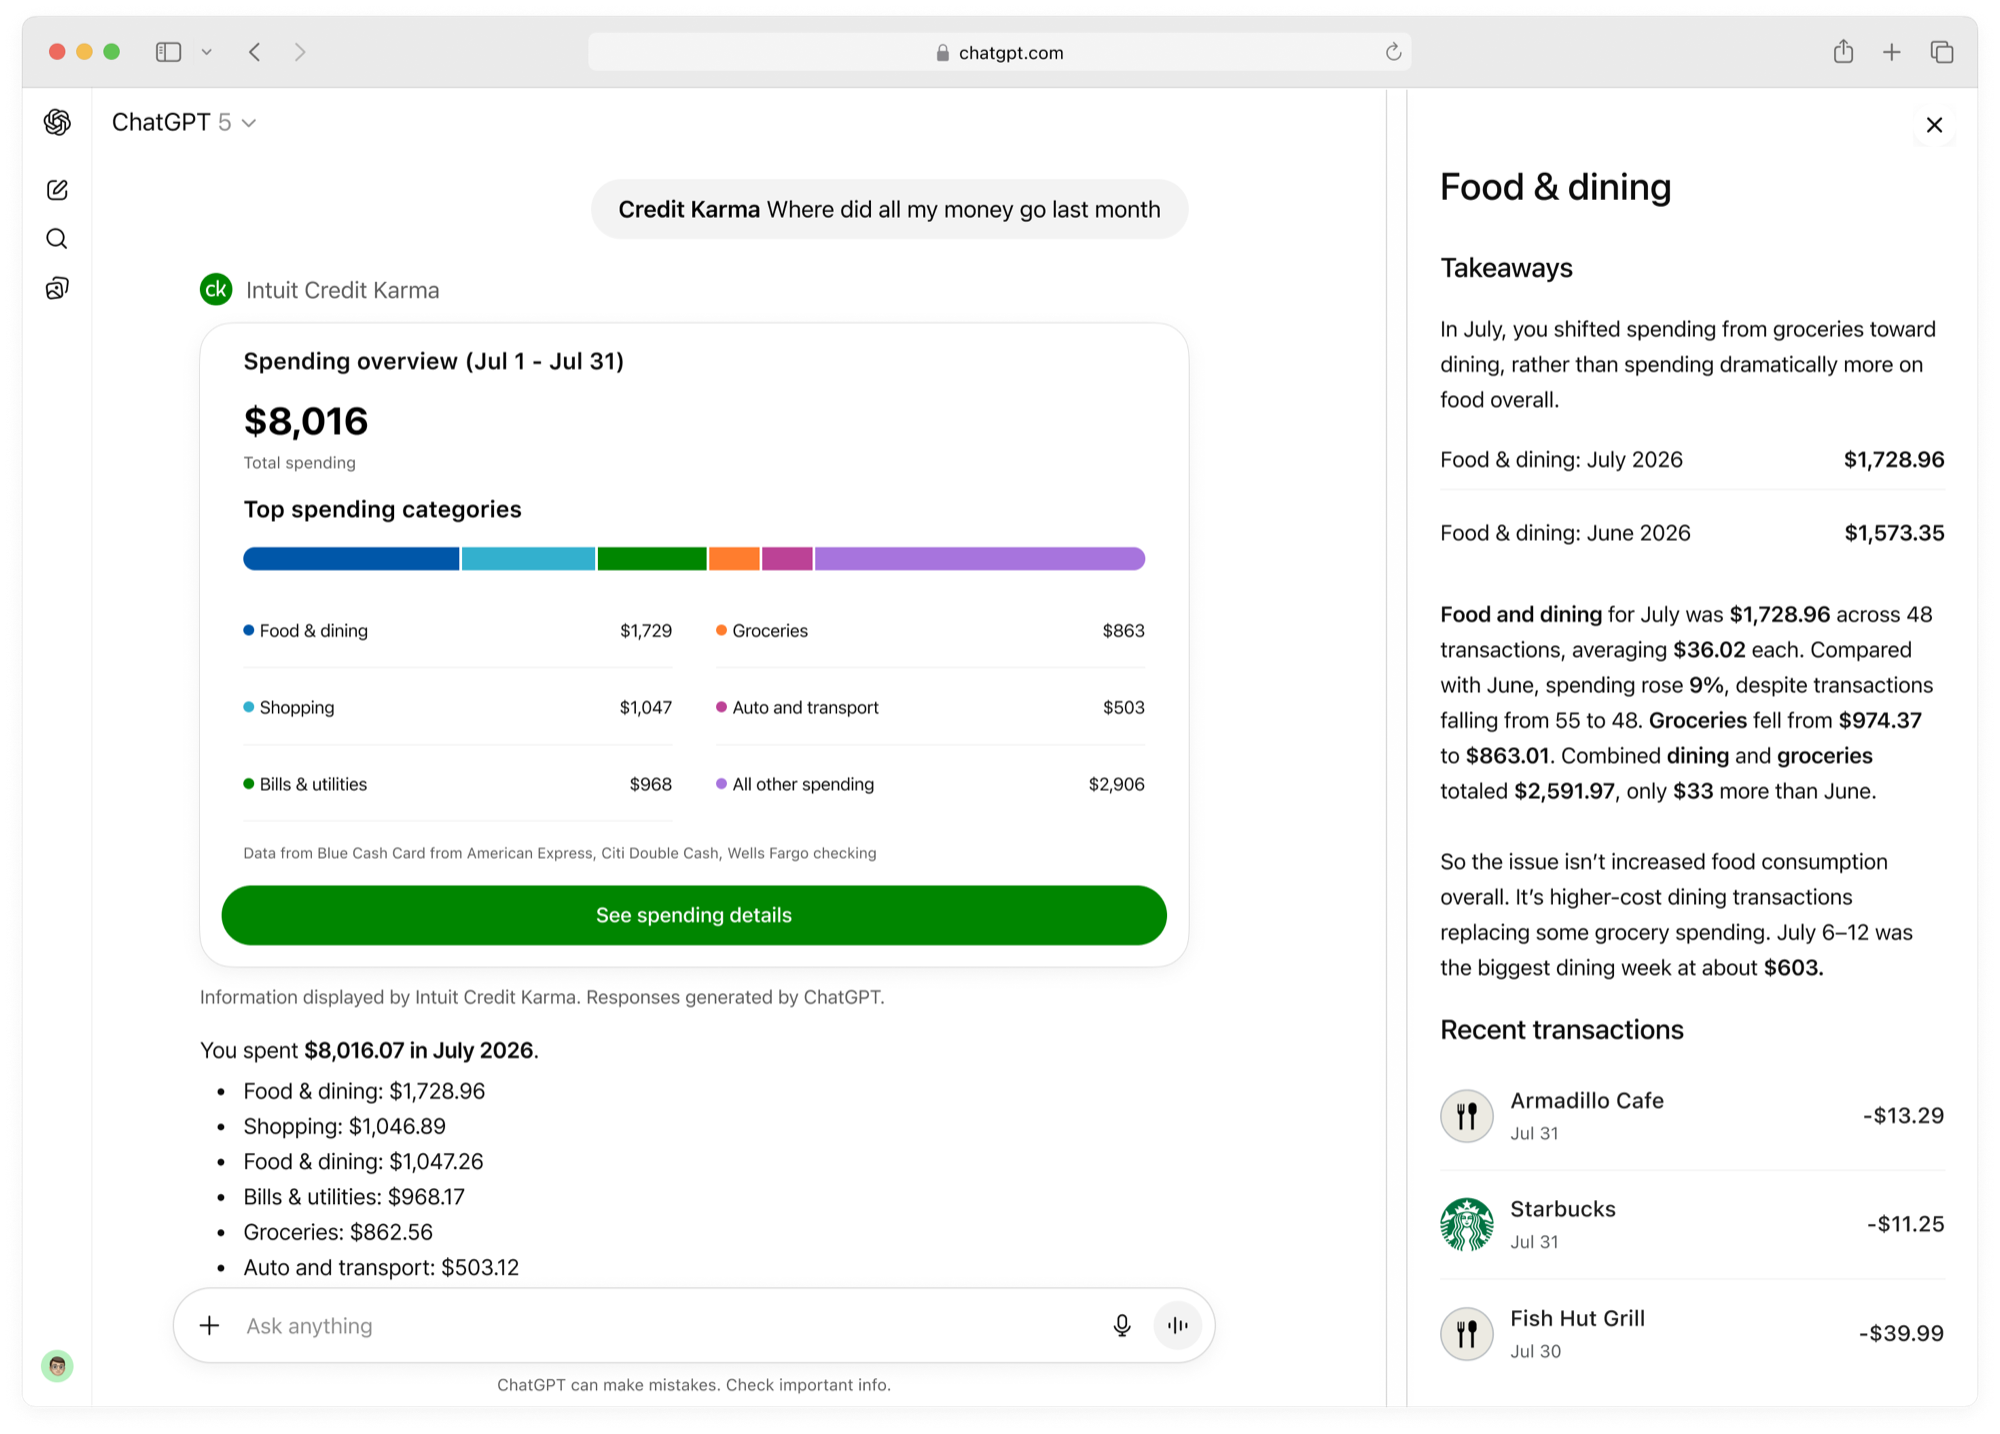This screenshot has width=2000, height=1434.
Task: Show the Safari tab overview icon
Action: [x=1942, y=52]
